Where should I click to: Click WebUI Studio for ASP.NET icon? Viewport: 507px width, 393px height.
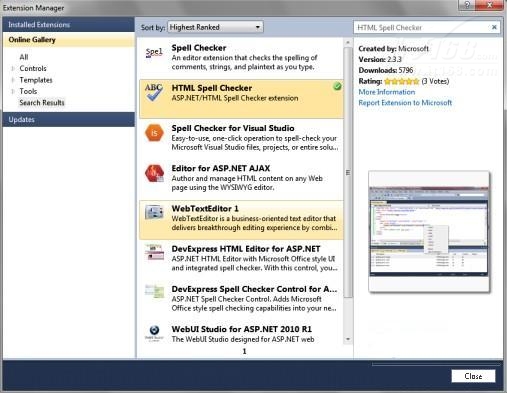click(x=154, y=333)
